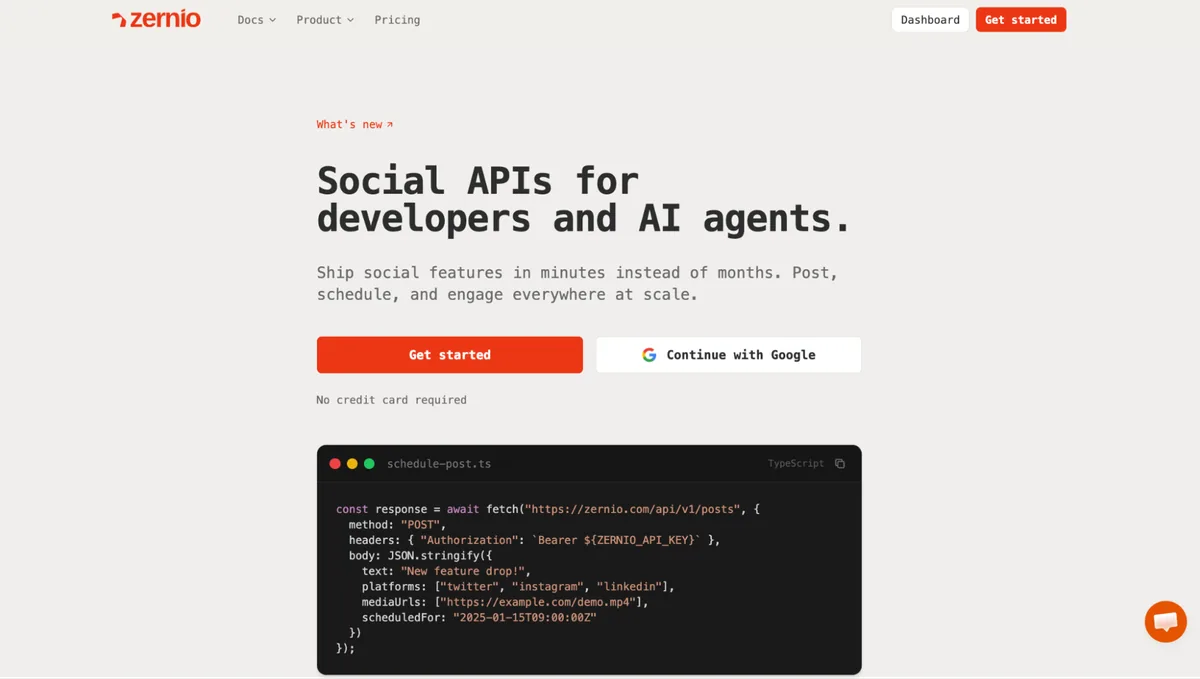Open the Dashboard button
1200x679 pixels.
930,20
